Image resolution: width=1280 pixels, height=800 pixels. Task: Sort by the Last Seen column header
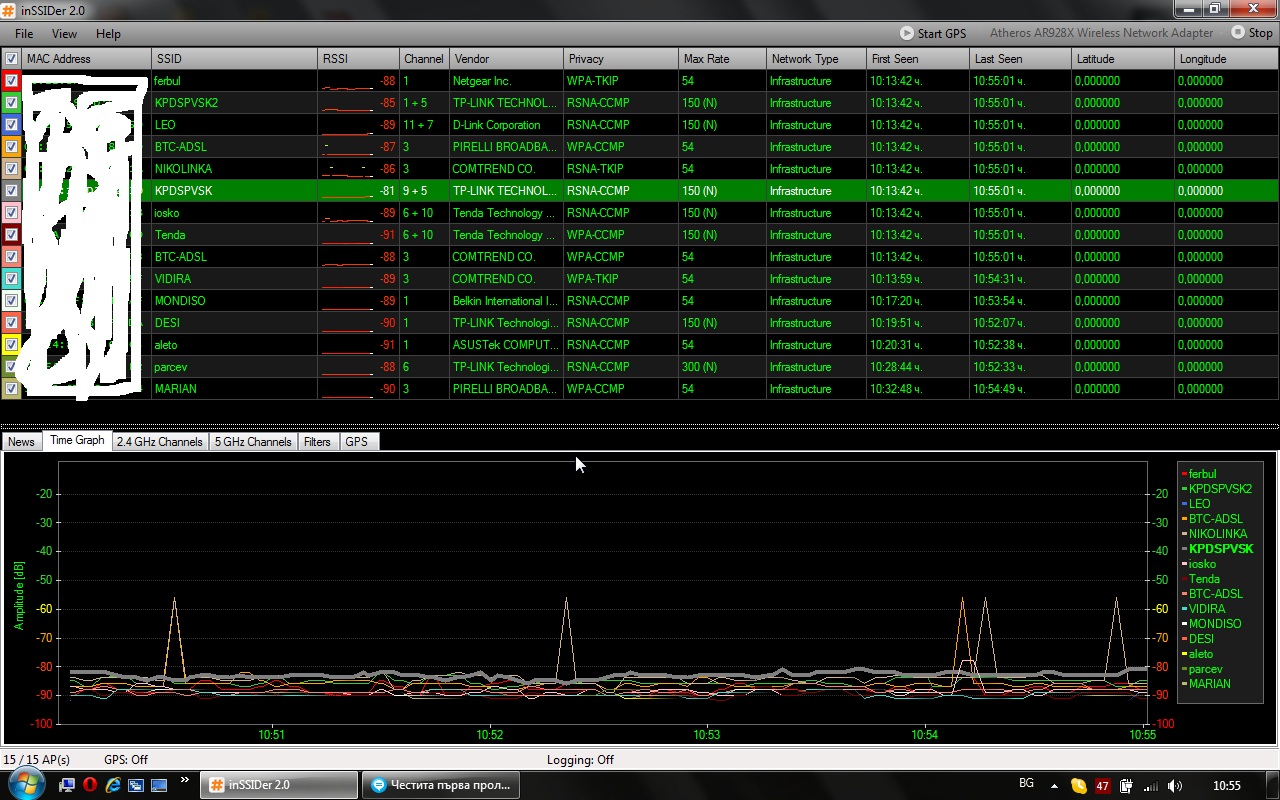pyautogui.click(x=1021, y=59)
